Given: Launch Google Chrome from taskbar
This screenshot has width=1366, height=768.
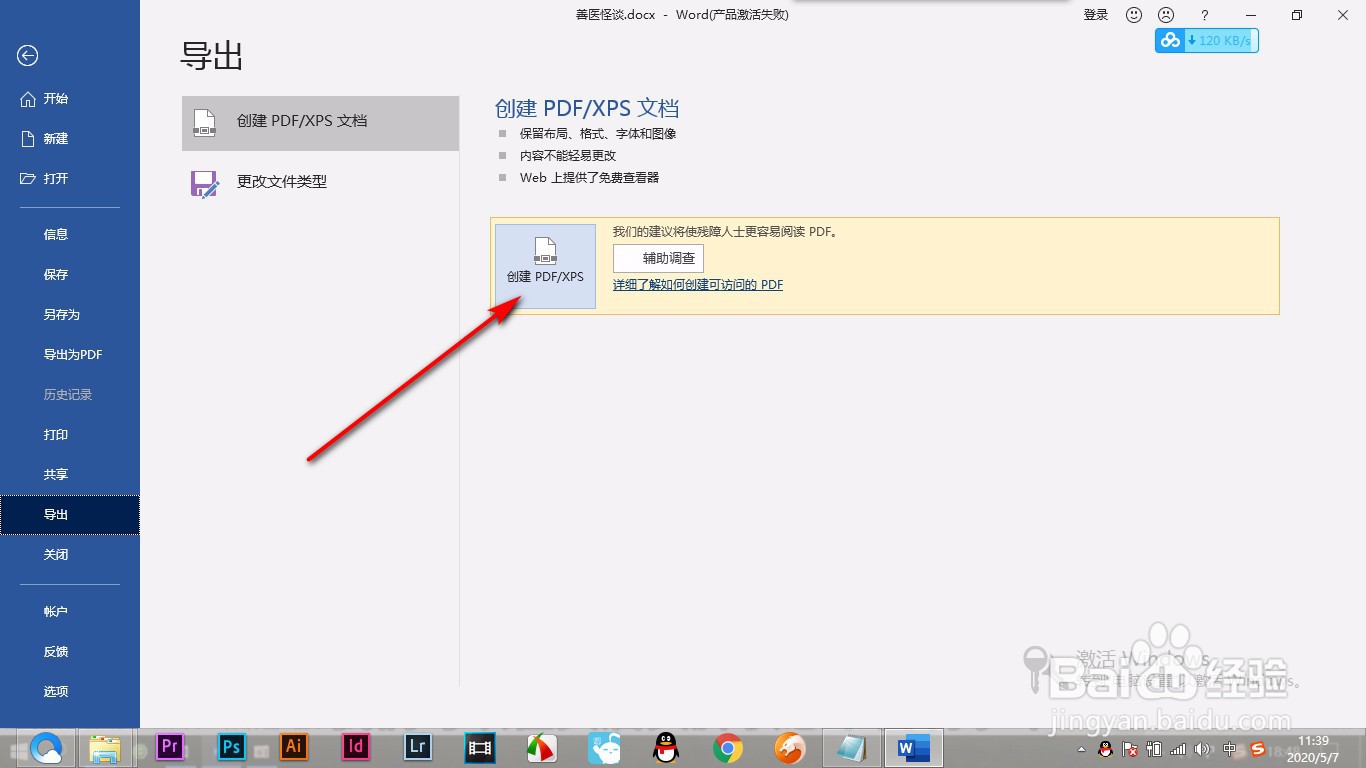Looking at the screenshot, I should pos(727,747).
